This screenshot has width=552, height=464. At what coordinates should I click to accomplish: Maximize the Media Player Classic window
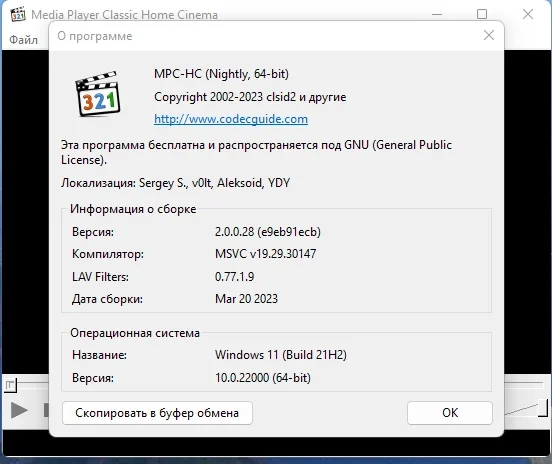tap(482, 14)
